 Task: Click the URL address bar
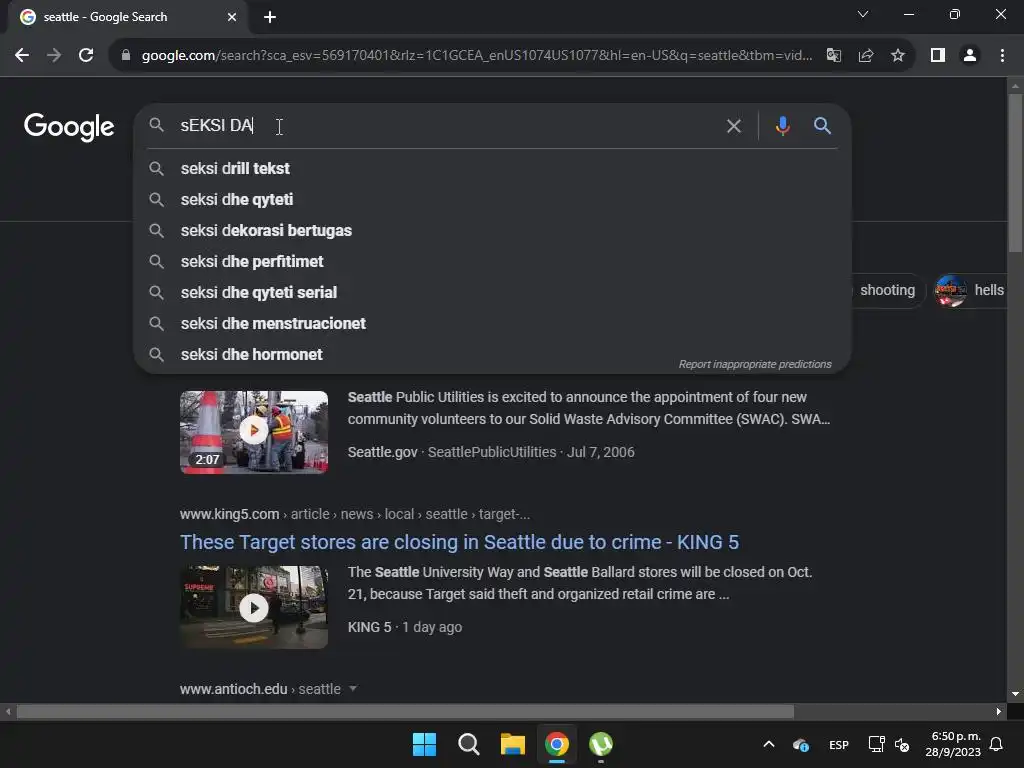(x=477, y=56)
